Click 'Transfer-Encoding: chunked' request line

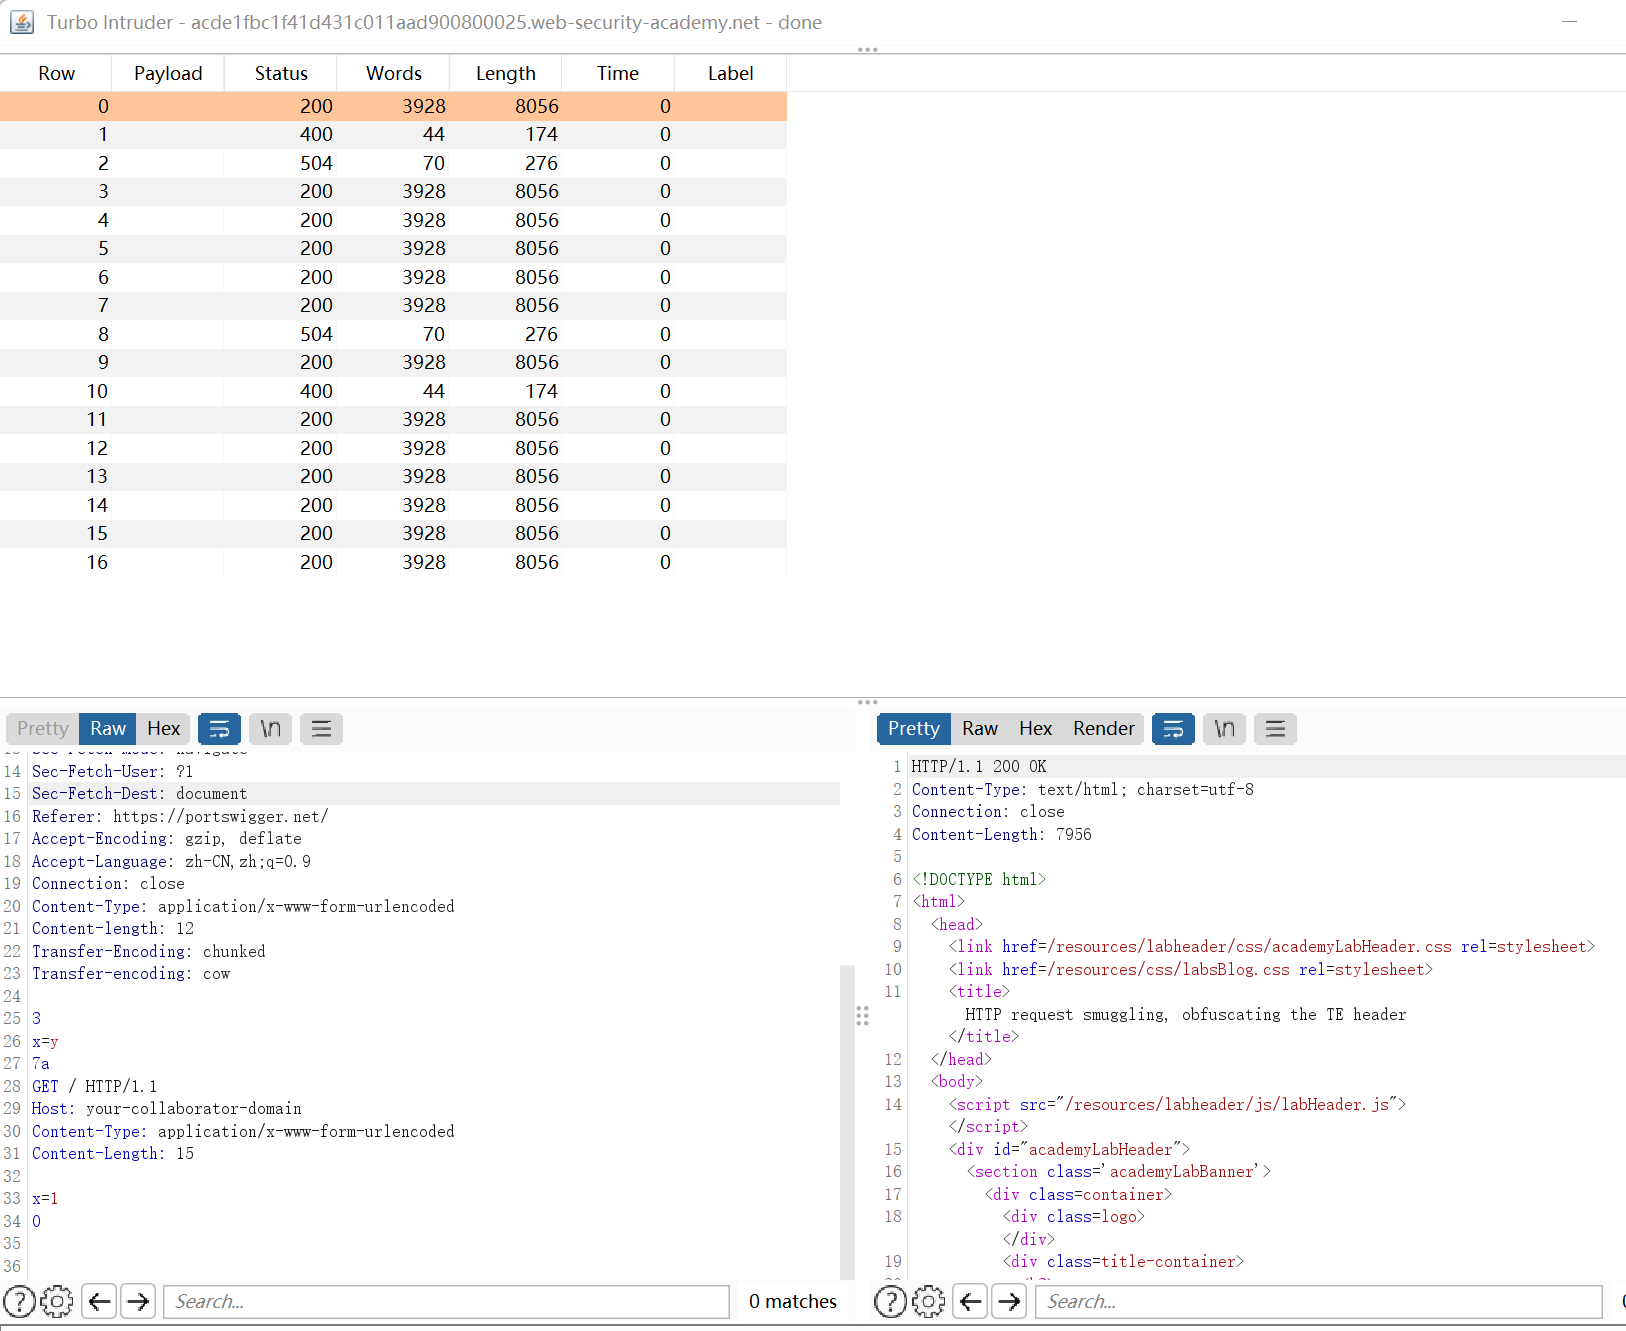click(149, 951)
